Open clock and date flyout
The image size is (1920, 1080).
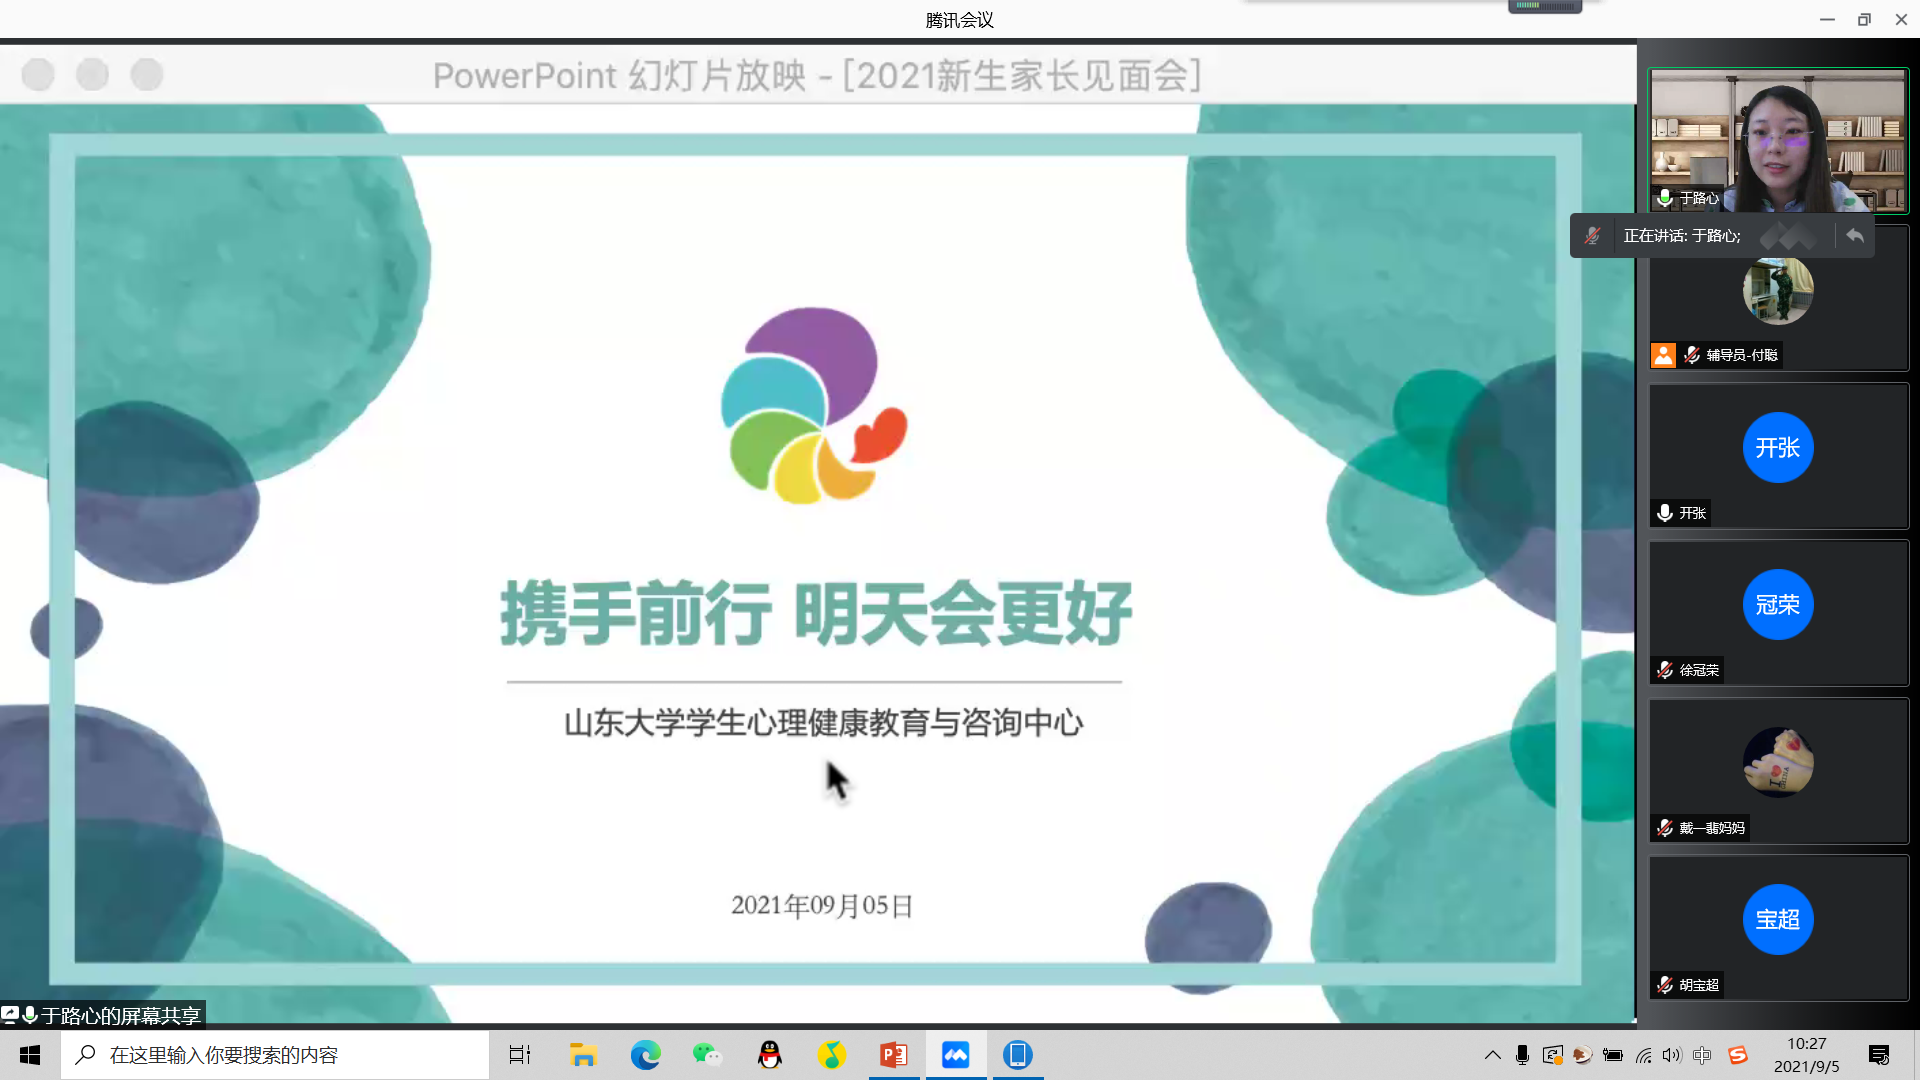(1806, 1055)
